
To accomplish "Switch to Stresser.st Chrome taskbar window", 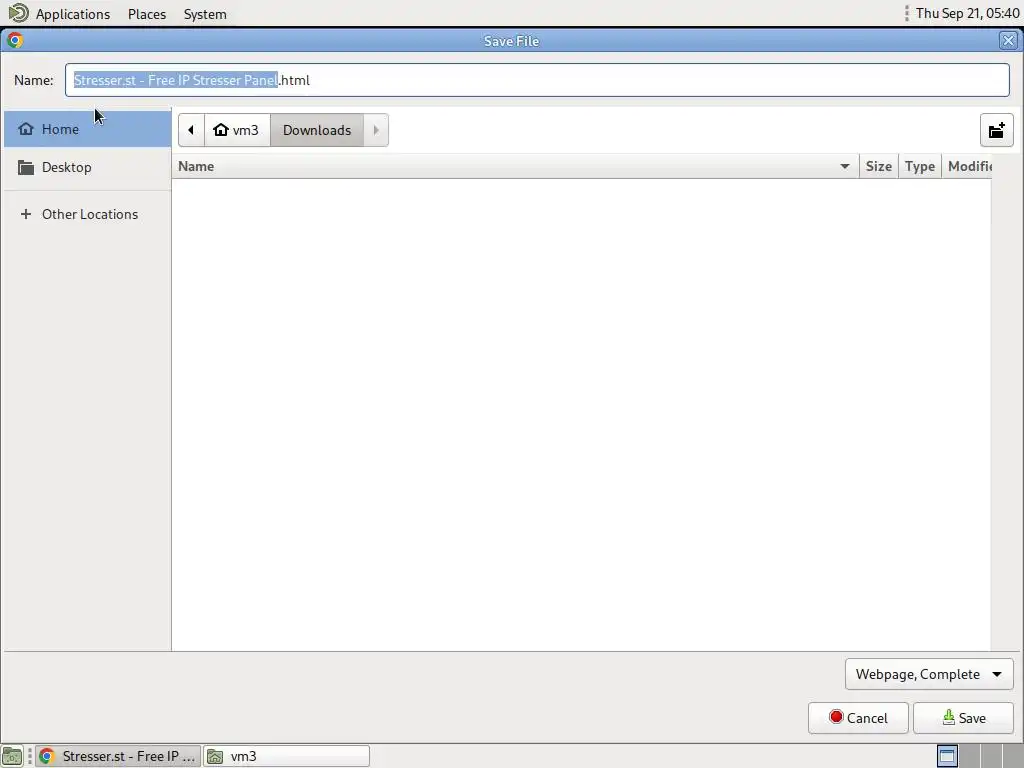I will click(118, 756).
